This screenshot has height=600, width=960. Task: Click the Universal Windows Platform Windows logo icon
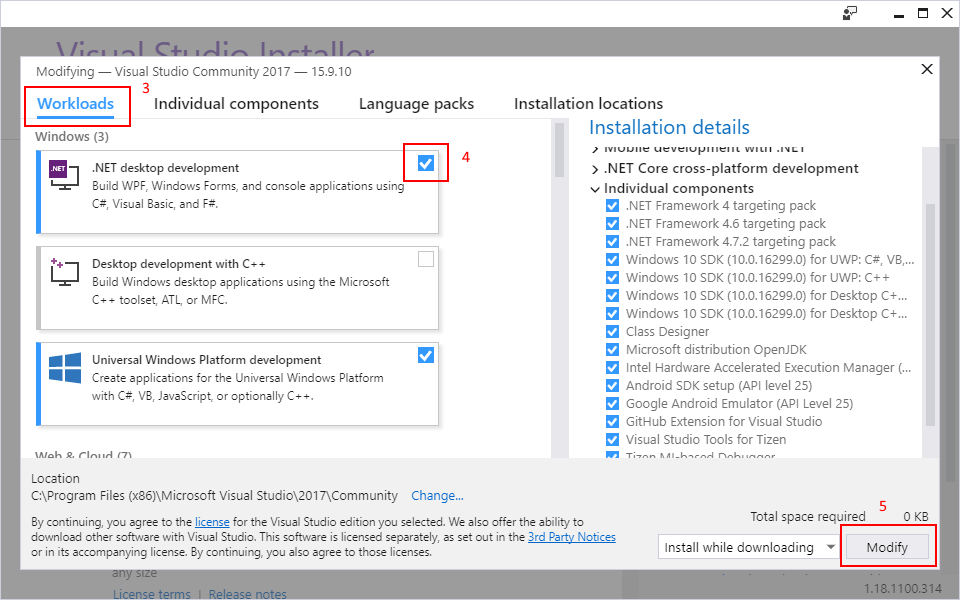65,367
